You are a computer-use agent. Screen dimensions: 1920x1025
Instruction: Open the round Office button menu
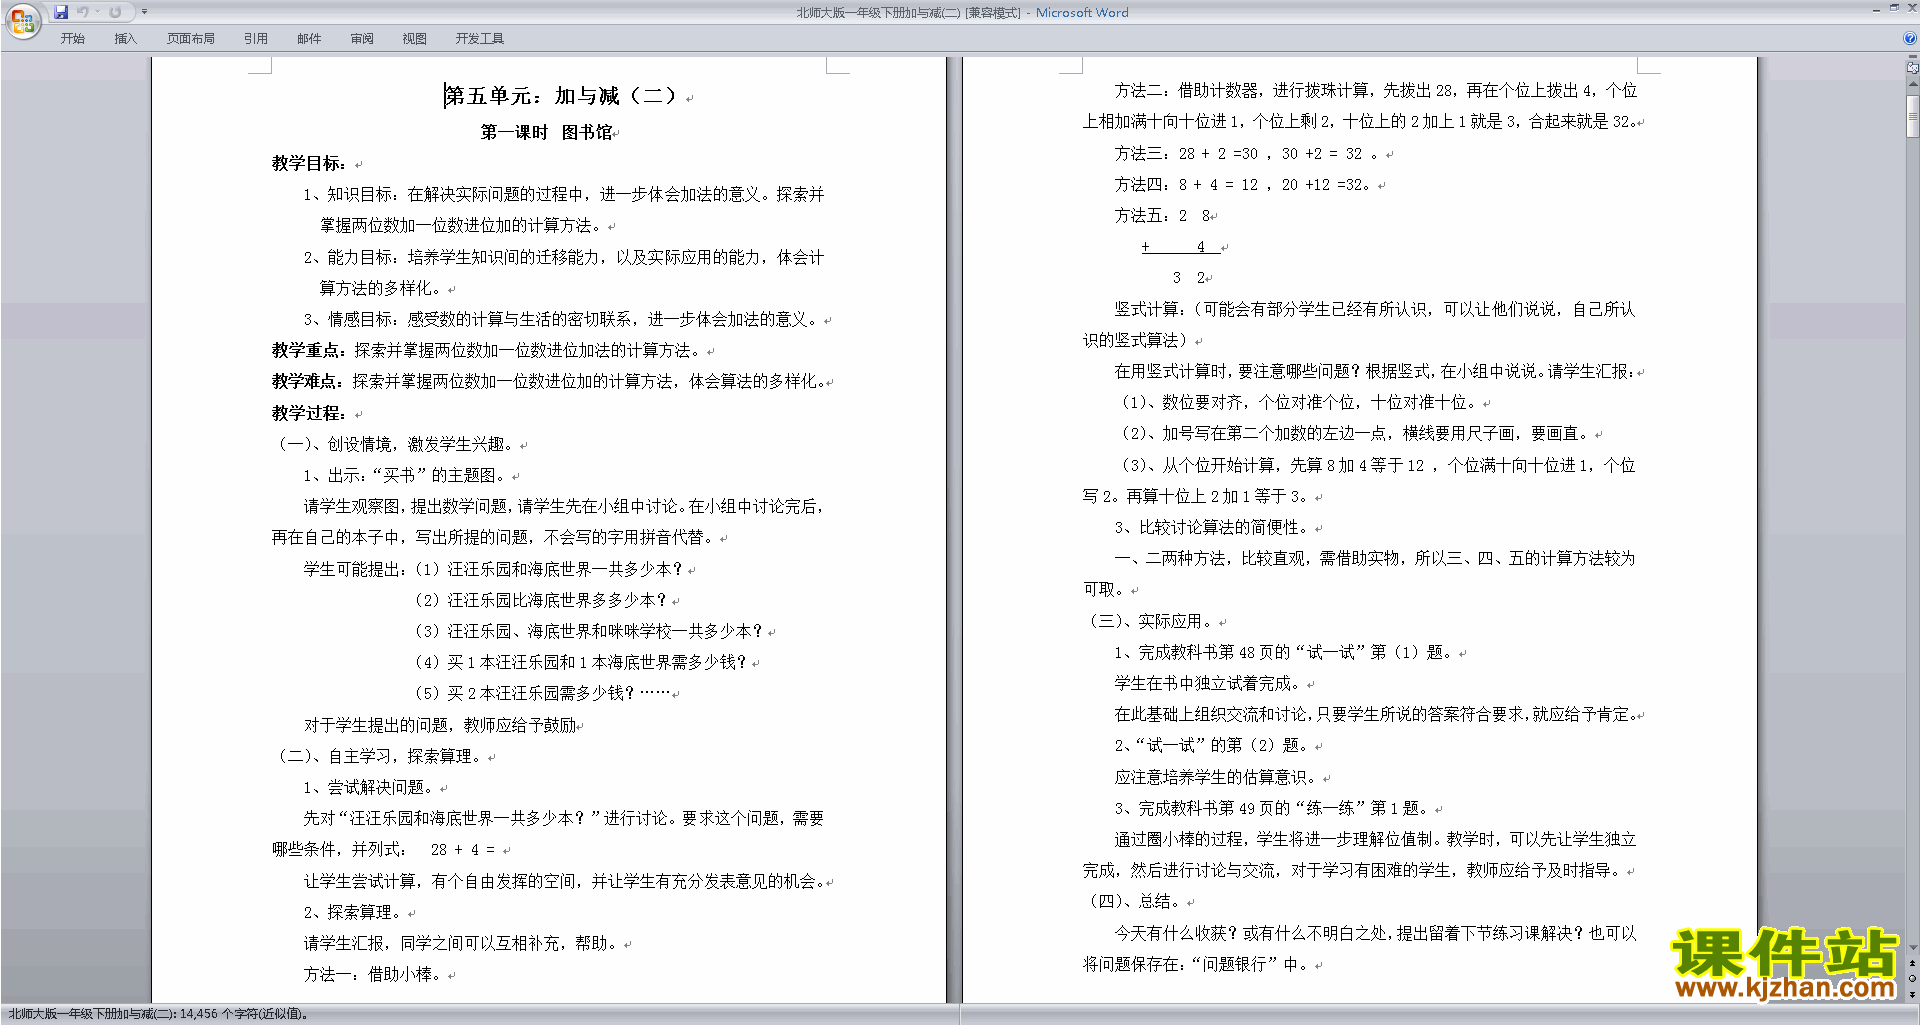pos(22,20)
